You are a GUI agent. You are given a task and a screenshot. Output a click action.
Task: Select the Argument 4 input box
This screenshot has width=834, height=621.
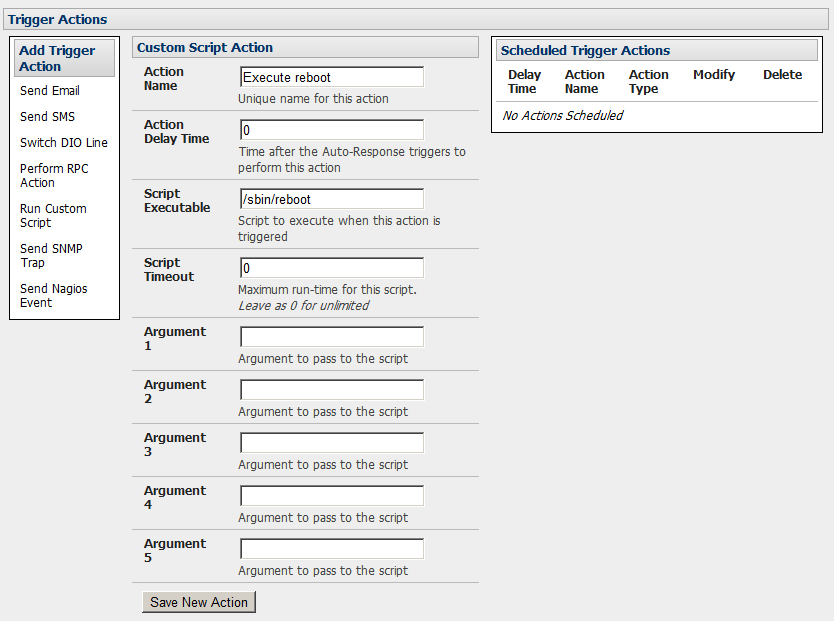(331, 496)
